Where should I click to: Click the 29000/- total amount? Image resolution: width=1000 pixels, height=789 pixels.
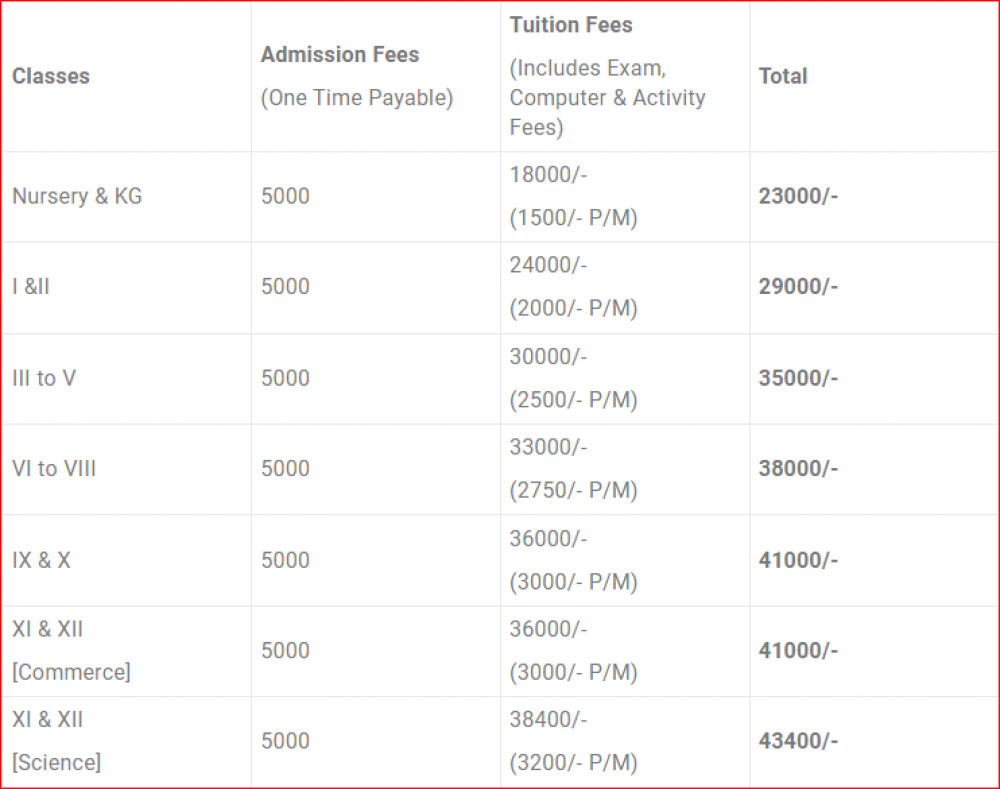(798, 287)
